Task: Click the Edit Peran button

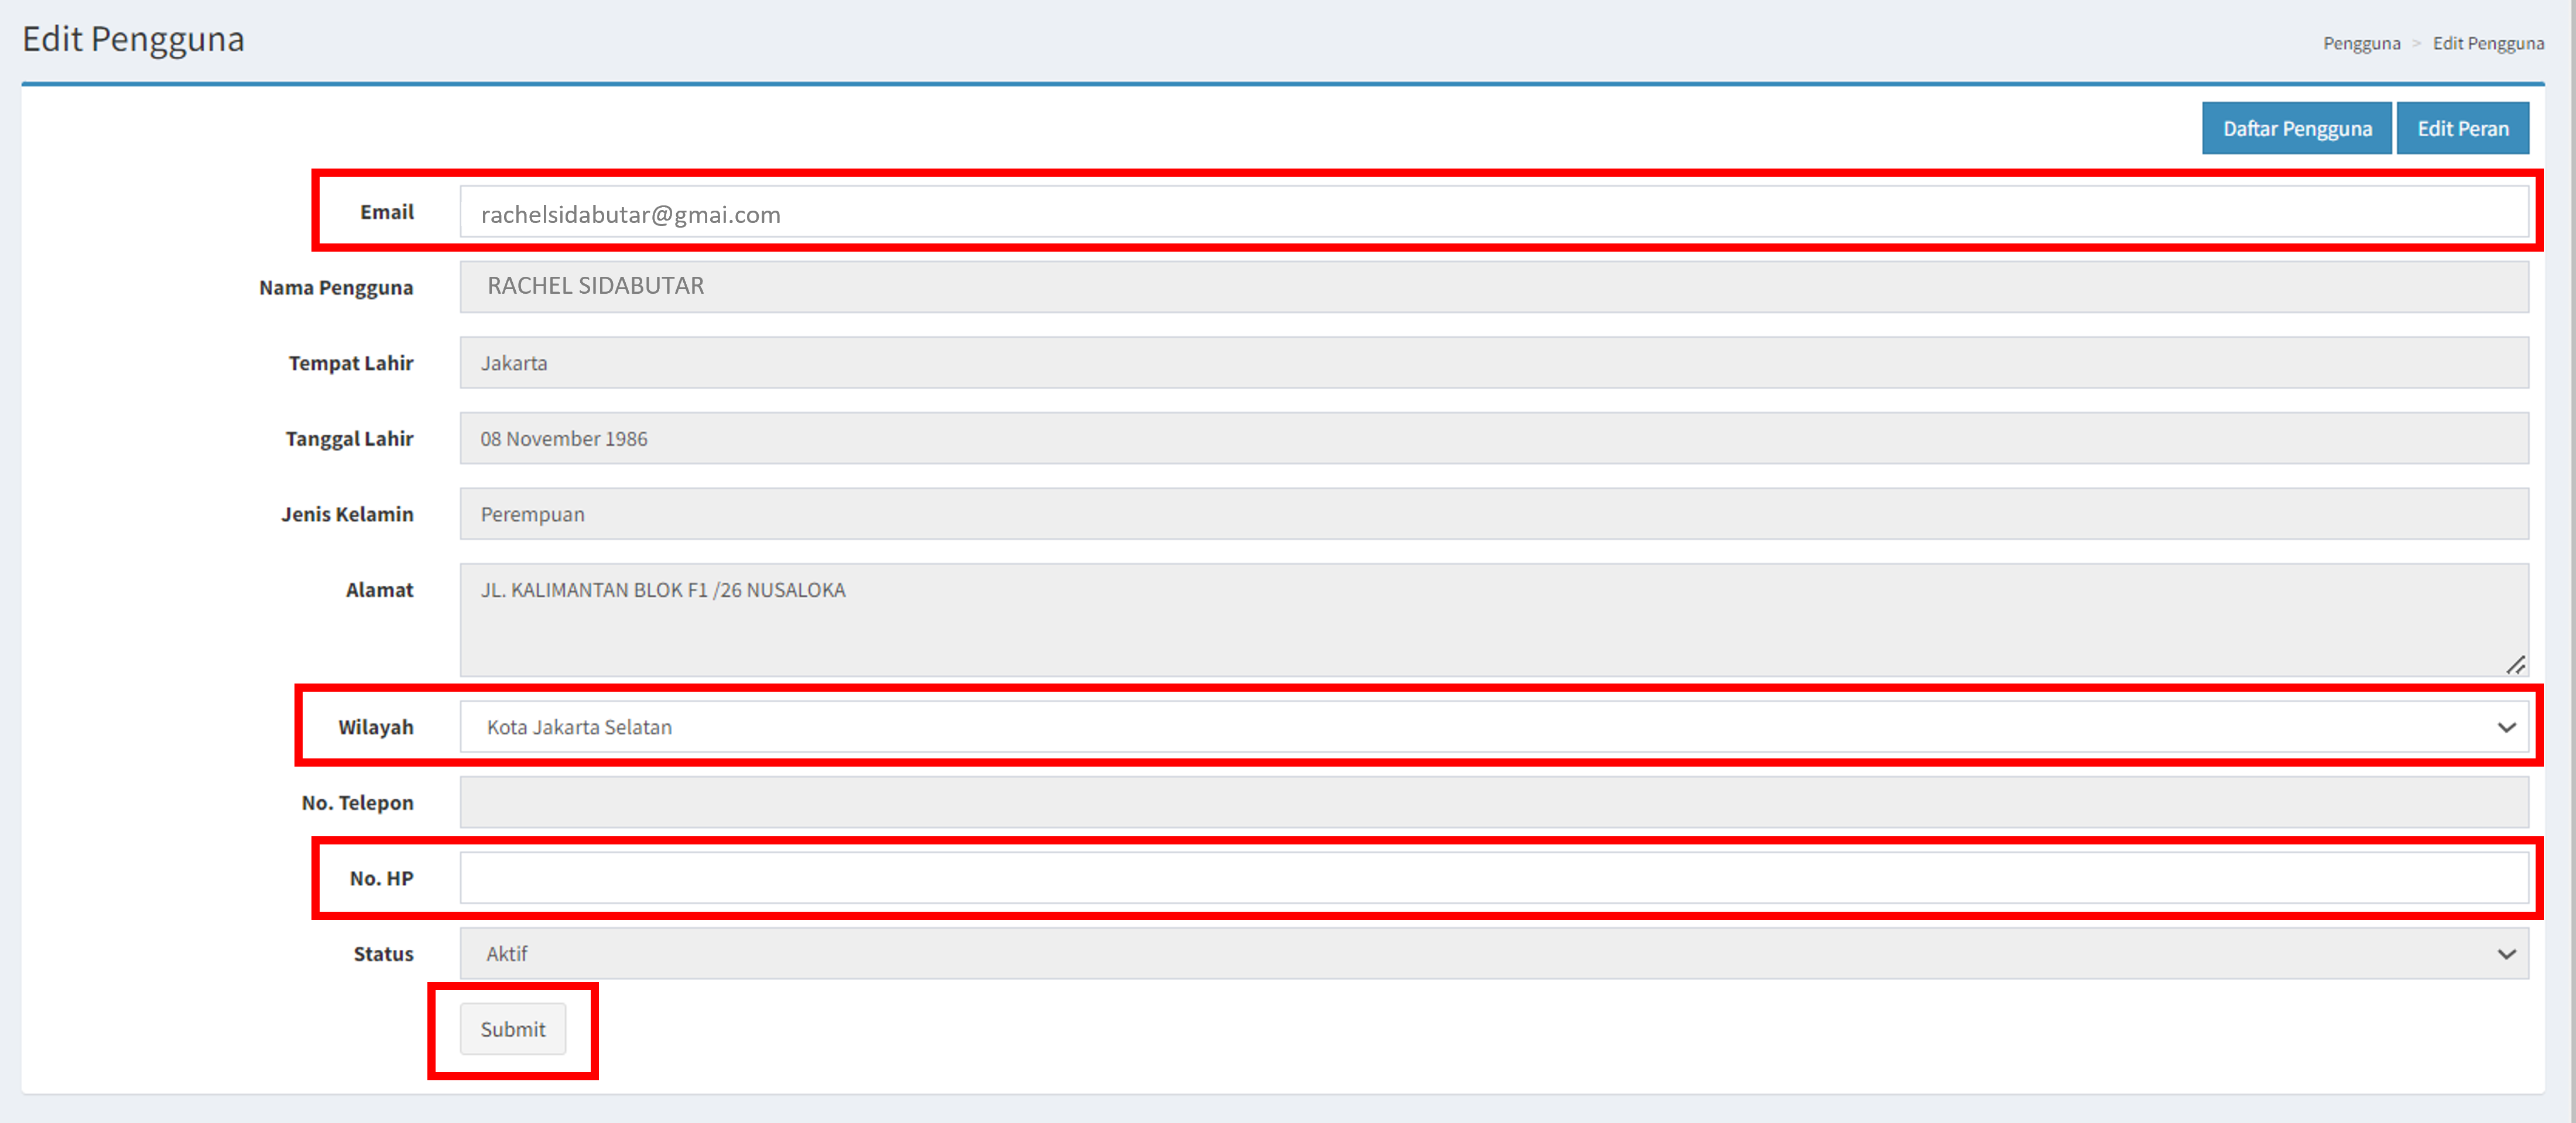Action: 2462,128
